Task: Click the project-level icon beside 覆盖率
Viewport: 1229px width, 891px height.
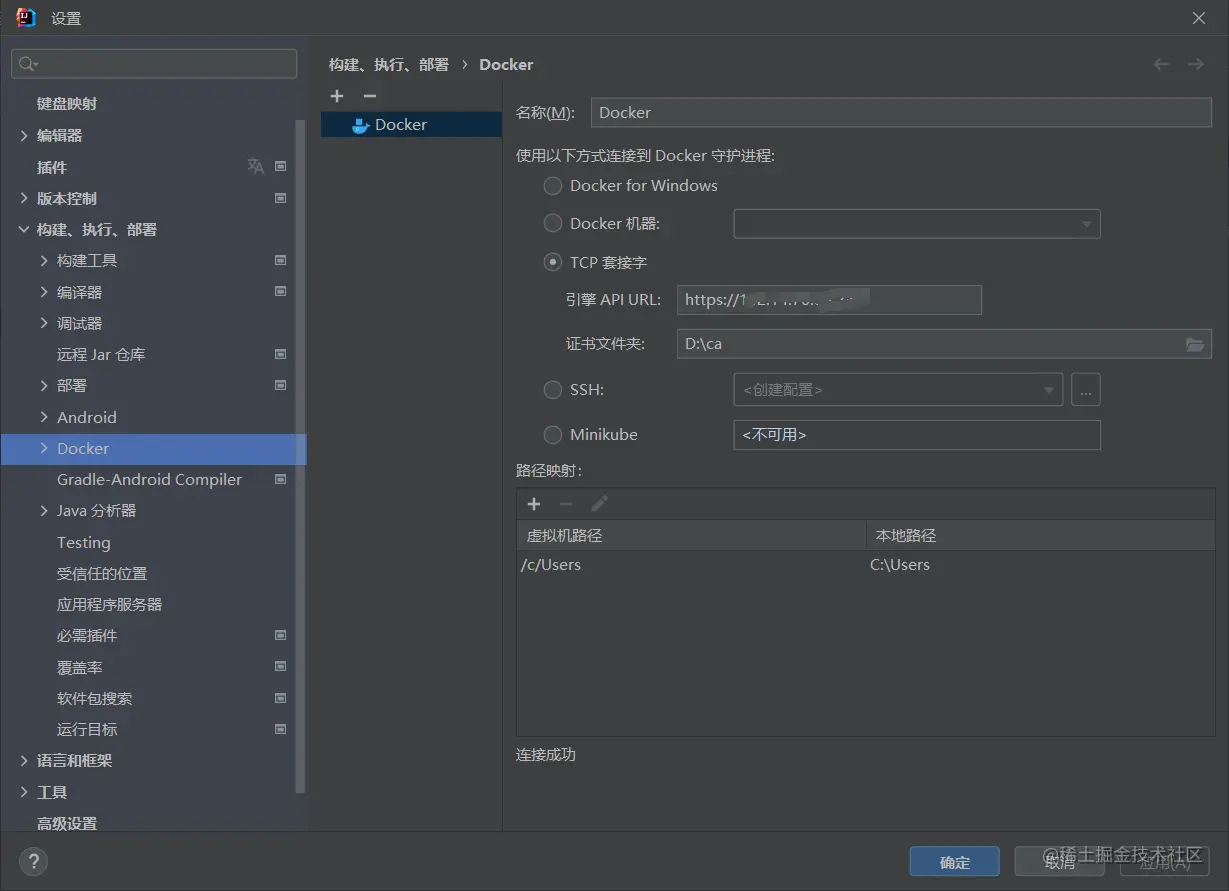Action: click(x=280, y=667)
